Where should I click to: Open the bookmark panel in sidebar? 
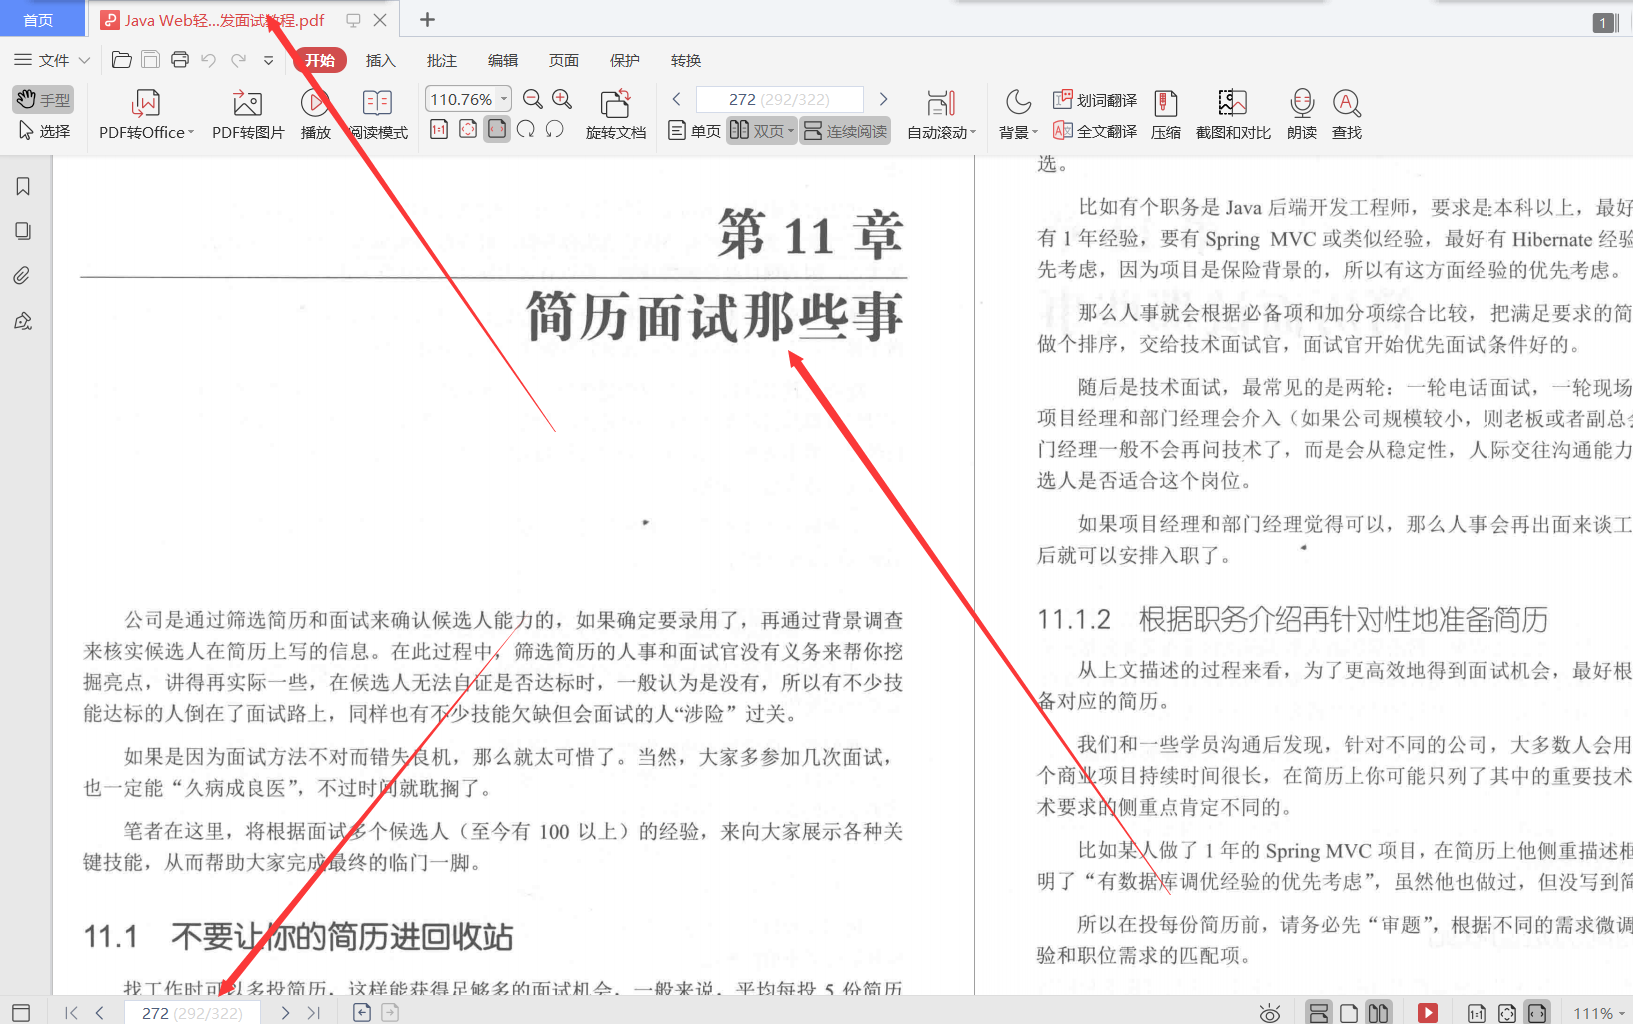click(x=23, y=187)
